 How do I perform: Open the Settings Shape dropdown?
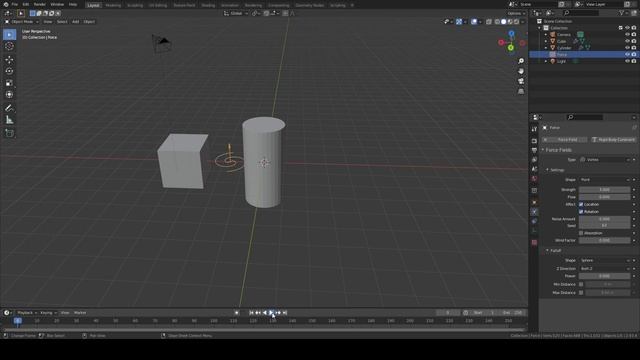pos(604,180)
